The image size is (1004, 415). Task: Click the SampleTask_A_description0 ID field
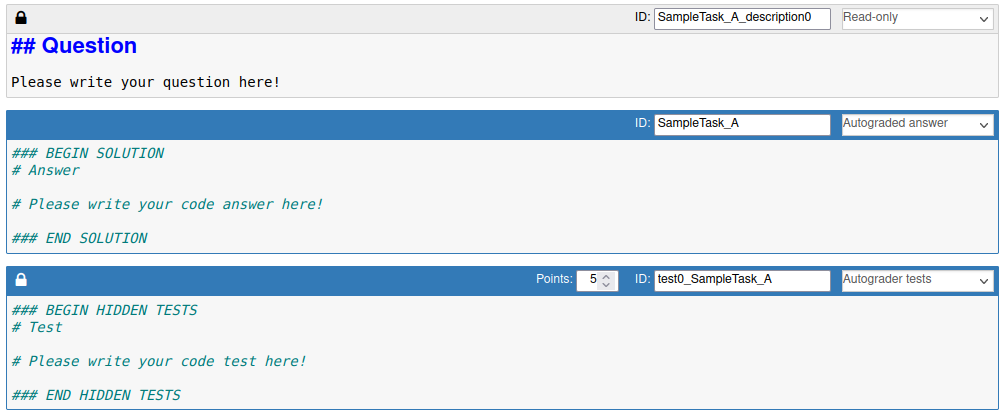[742, 19]
